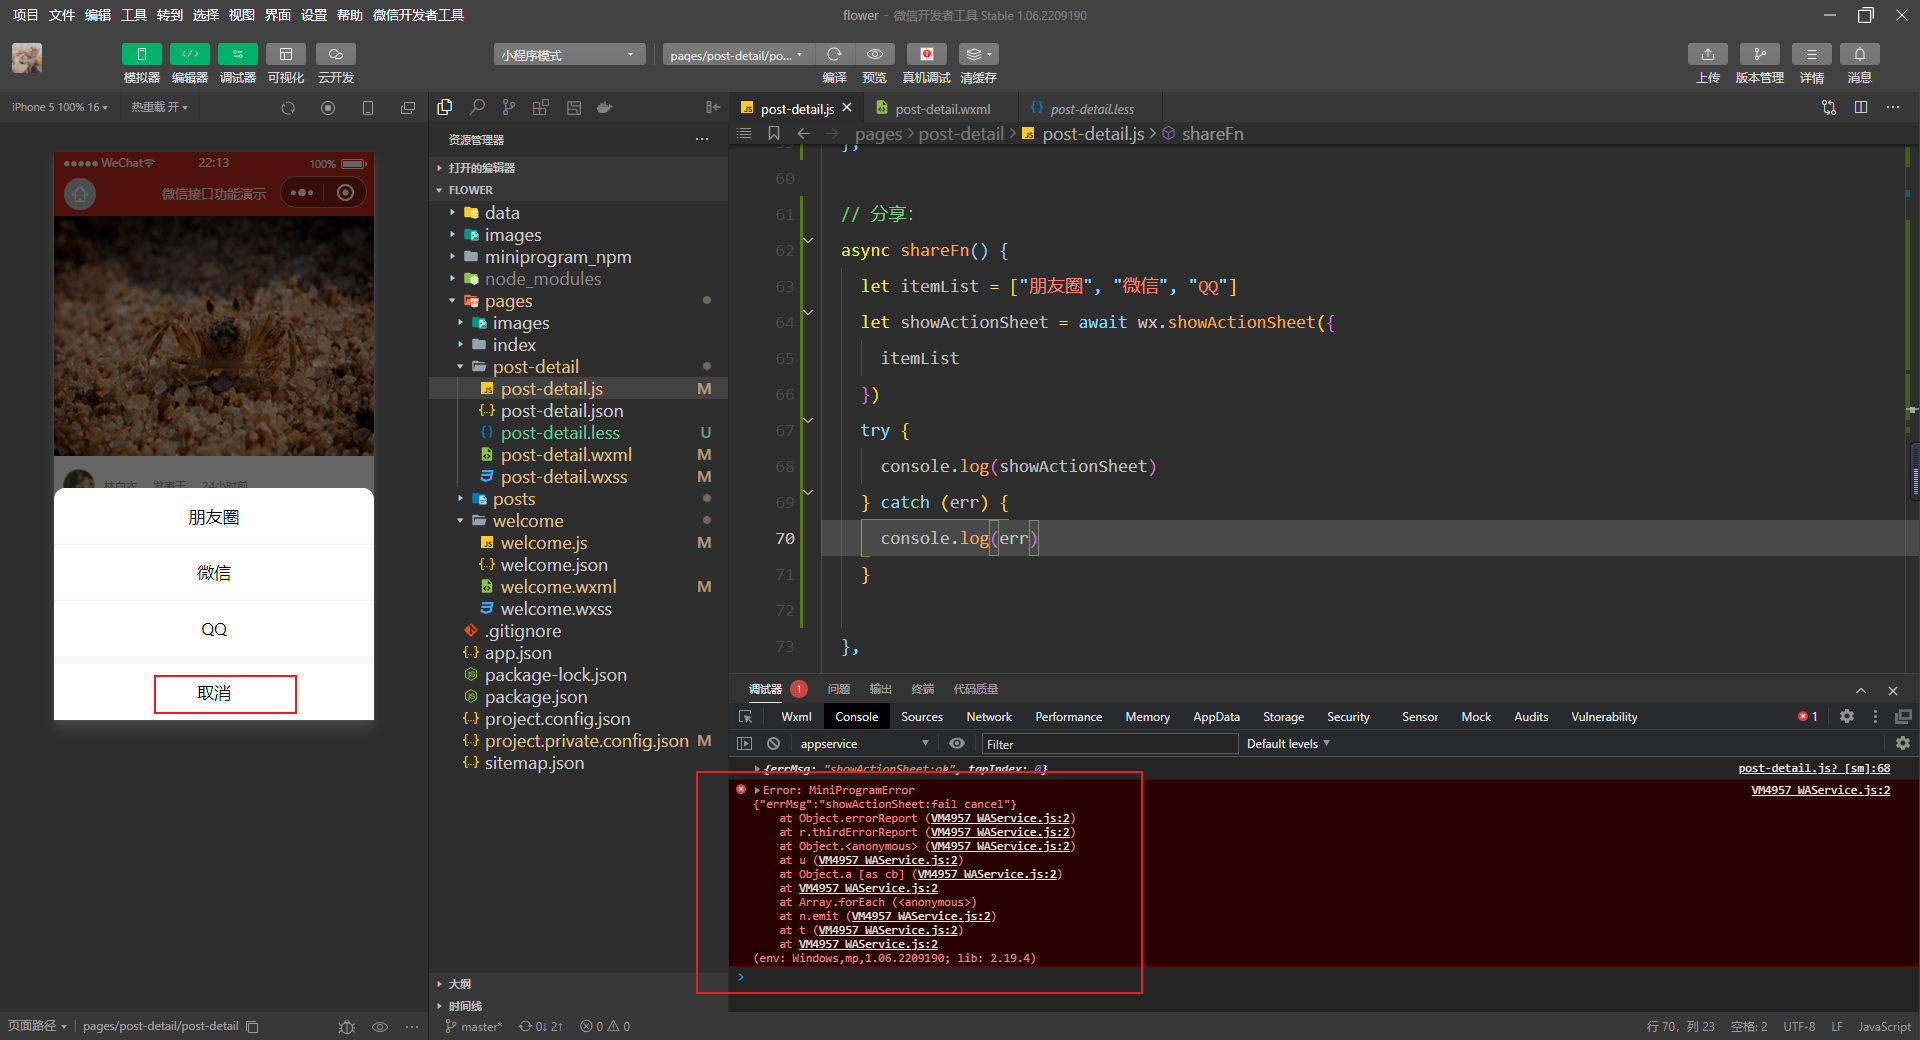This screenshot has height=1040, width=1920.
Task: Open devtools settings gear
Action: [1847, 716]
